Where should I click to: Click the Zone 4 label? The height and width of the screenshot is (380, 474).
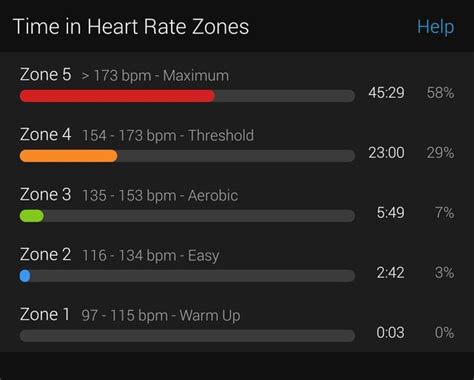coord(46,134)
